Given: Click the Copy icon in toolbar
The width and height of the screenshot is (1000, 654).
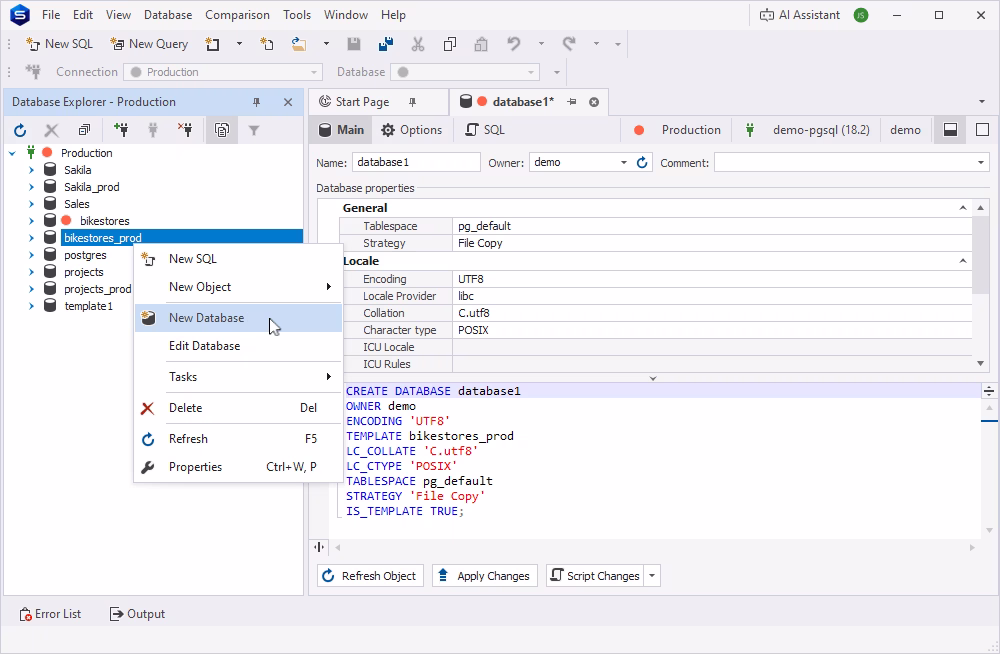Looking at the screenshot, I should tap(450, 44).
